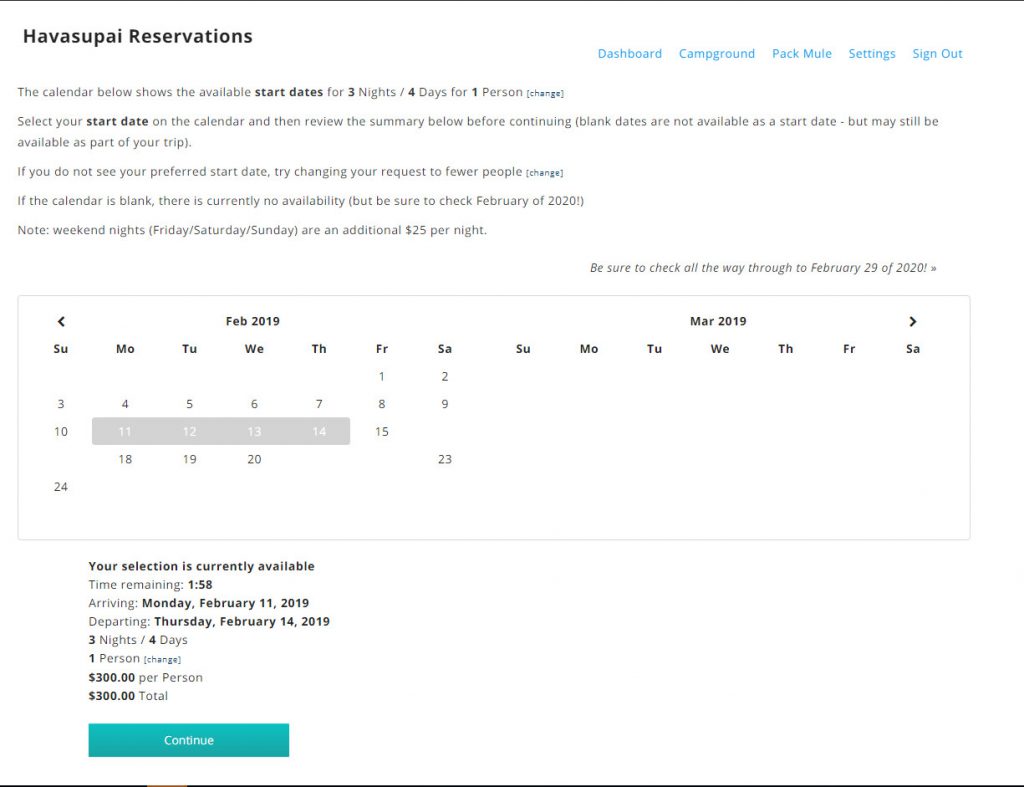1024x787 pixels.
Task: Click the Time remaining 1:58 countdown
Action: (x=150, y=585)
